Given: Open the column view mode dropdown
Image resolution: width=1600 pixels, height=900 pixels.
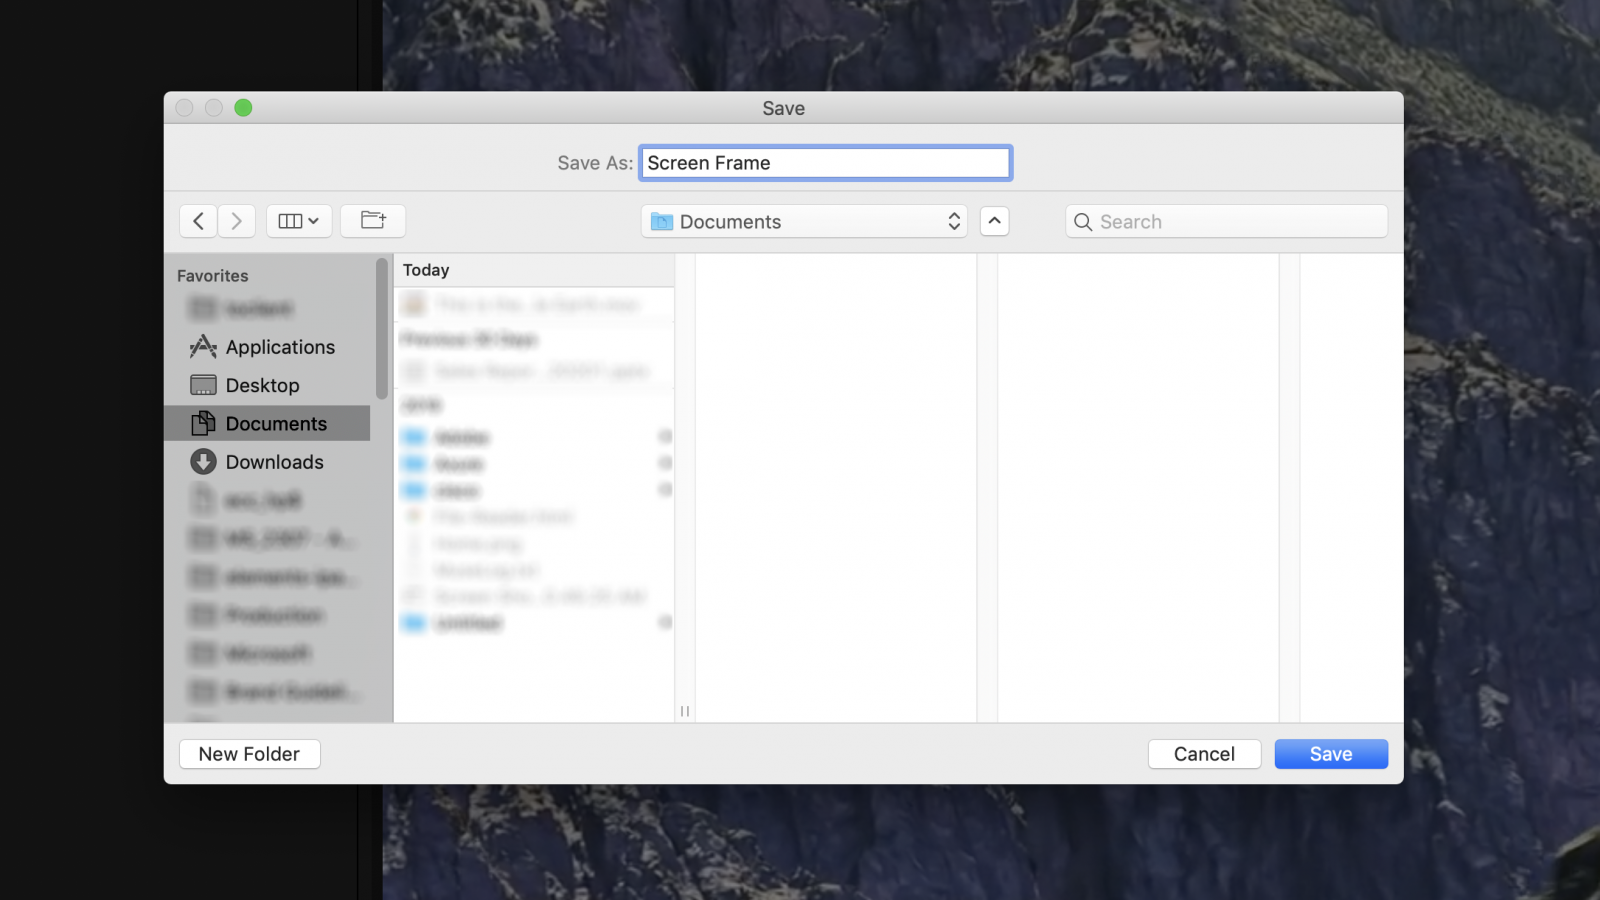Looking at the screenshot, I should pos(299,221).
